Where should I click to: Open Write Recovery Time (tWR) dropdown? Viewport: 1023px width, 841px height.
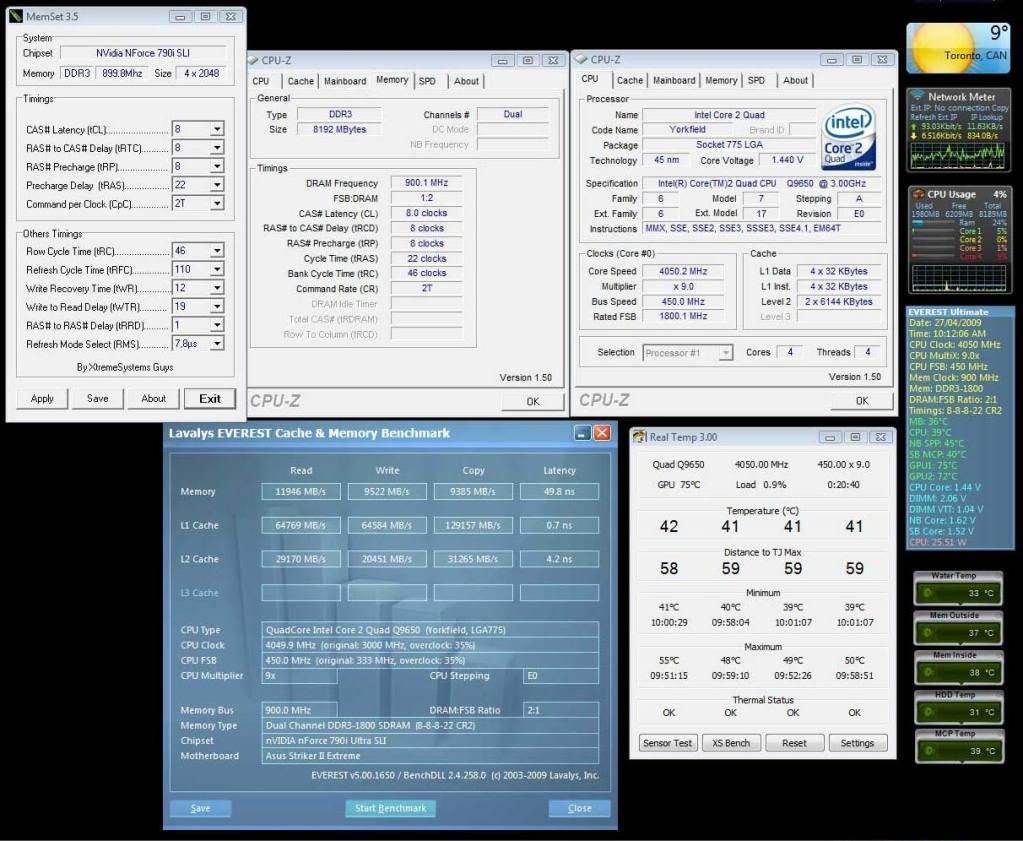coord(217,288)
